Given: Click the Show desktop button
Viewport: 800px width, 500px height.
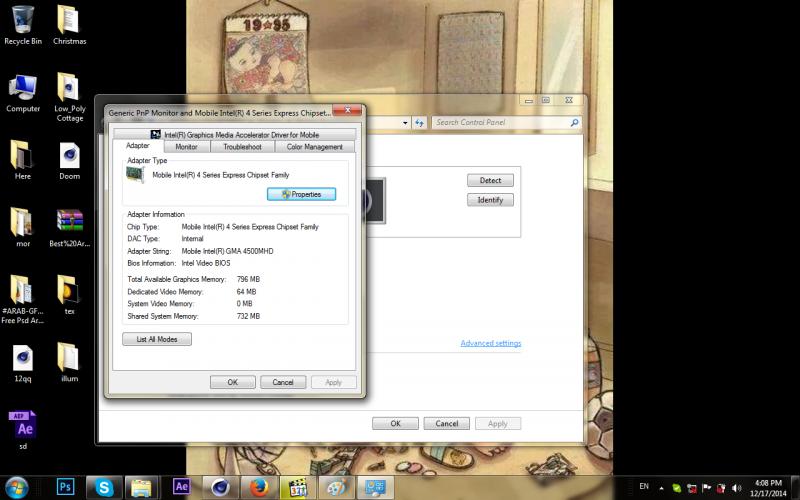Looking at the screenshot, I should tap(796, 488).
